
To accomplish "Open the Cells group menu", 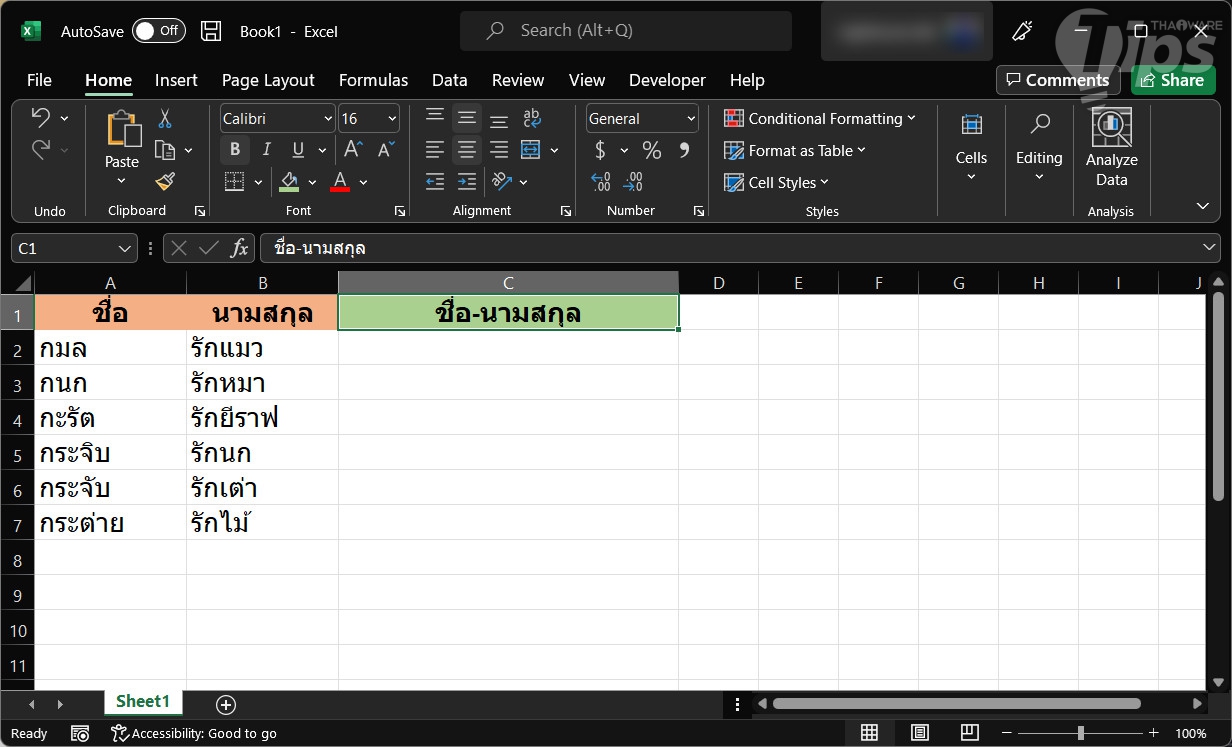I will pyautogui.click(x=971, y=148).
